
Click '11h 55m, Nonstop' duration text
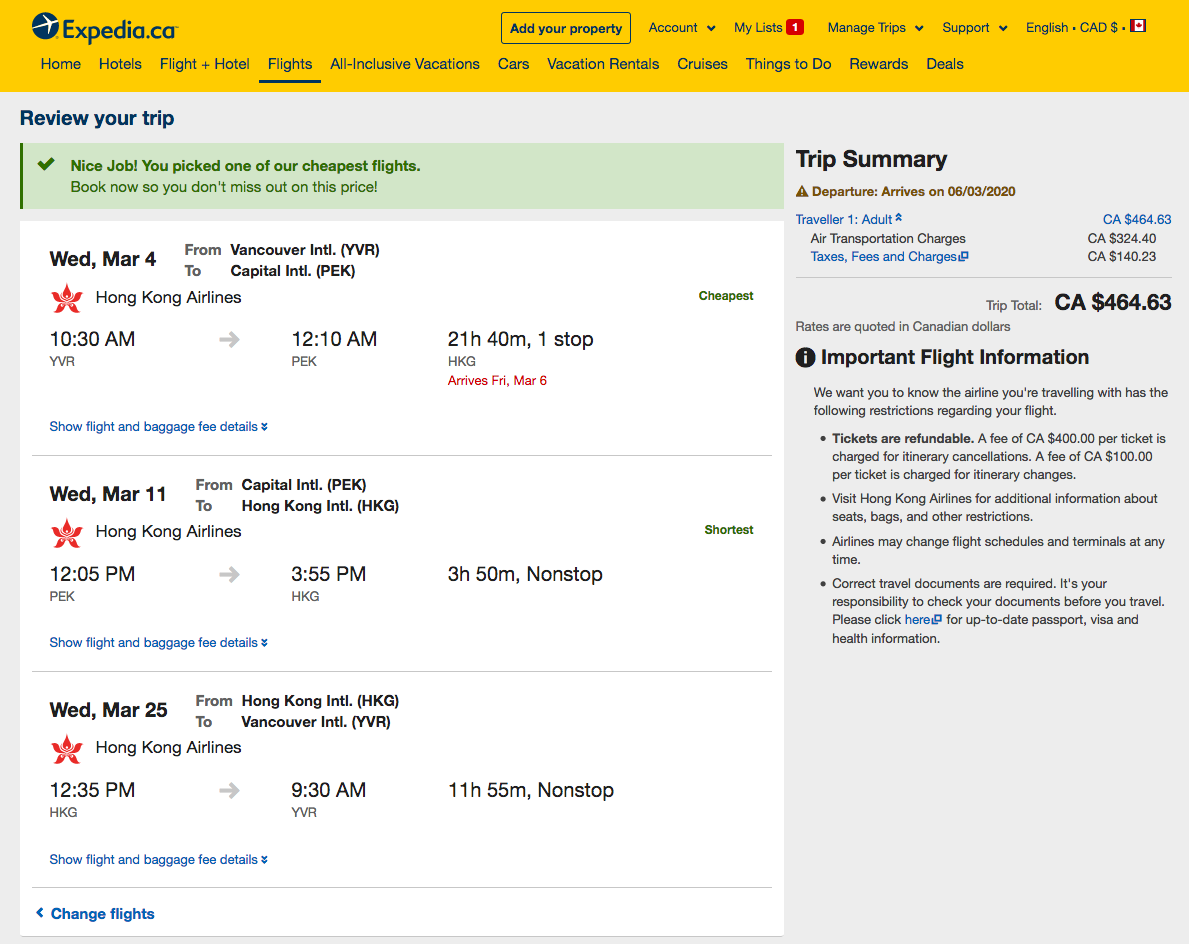click(531, 791)
